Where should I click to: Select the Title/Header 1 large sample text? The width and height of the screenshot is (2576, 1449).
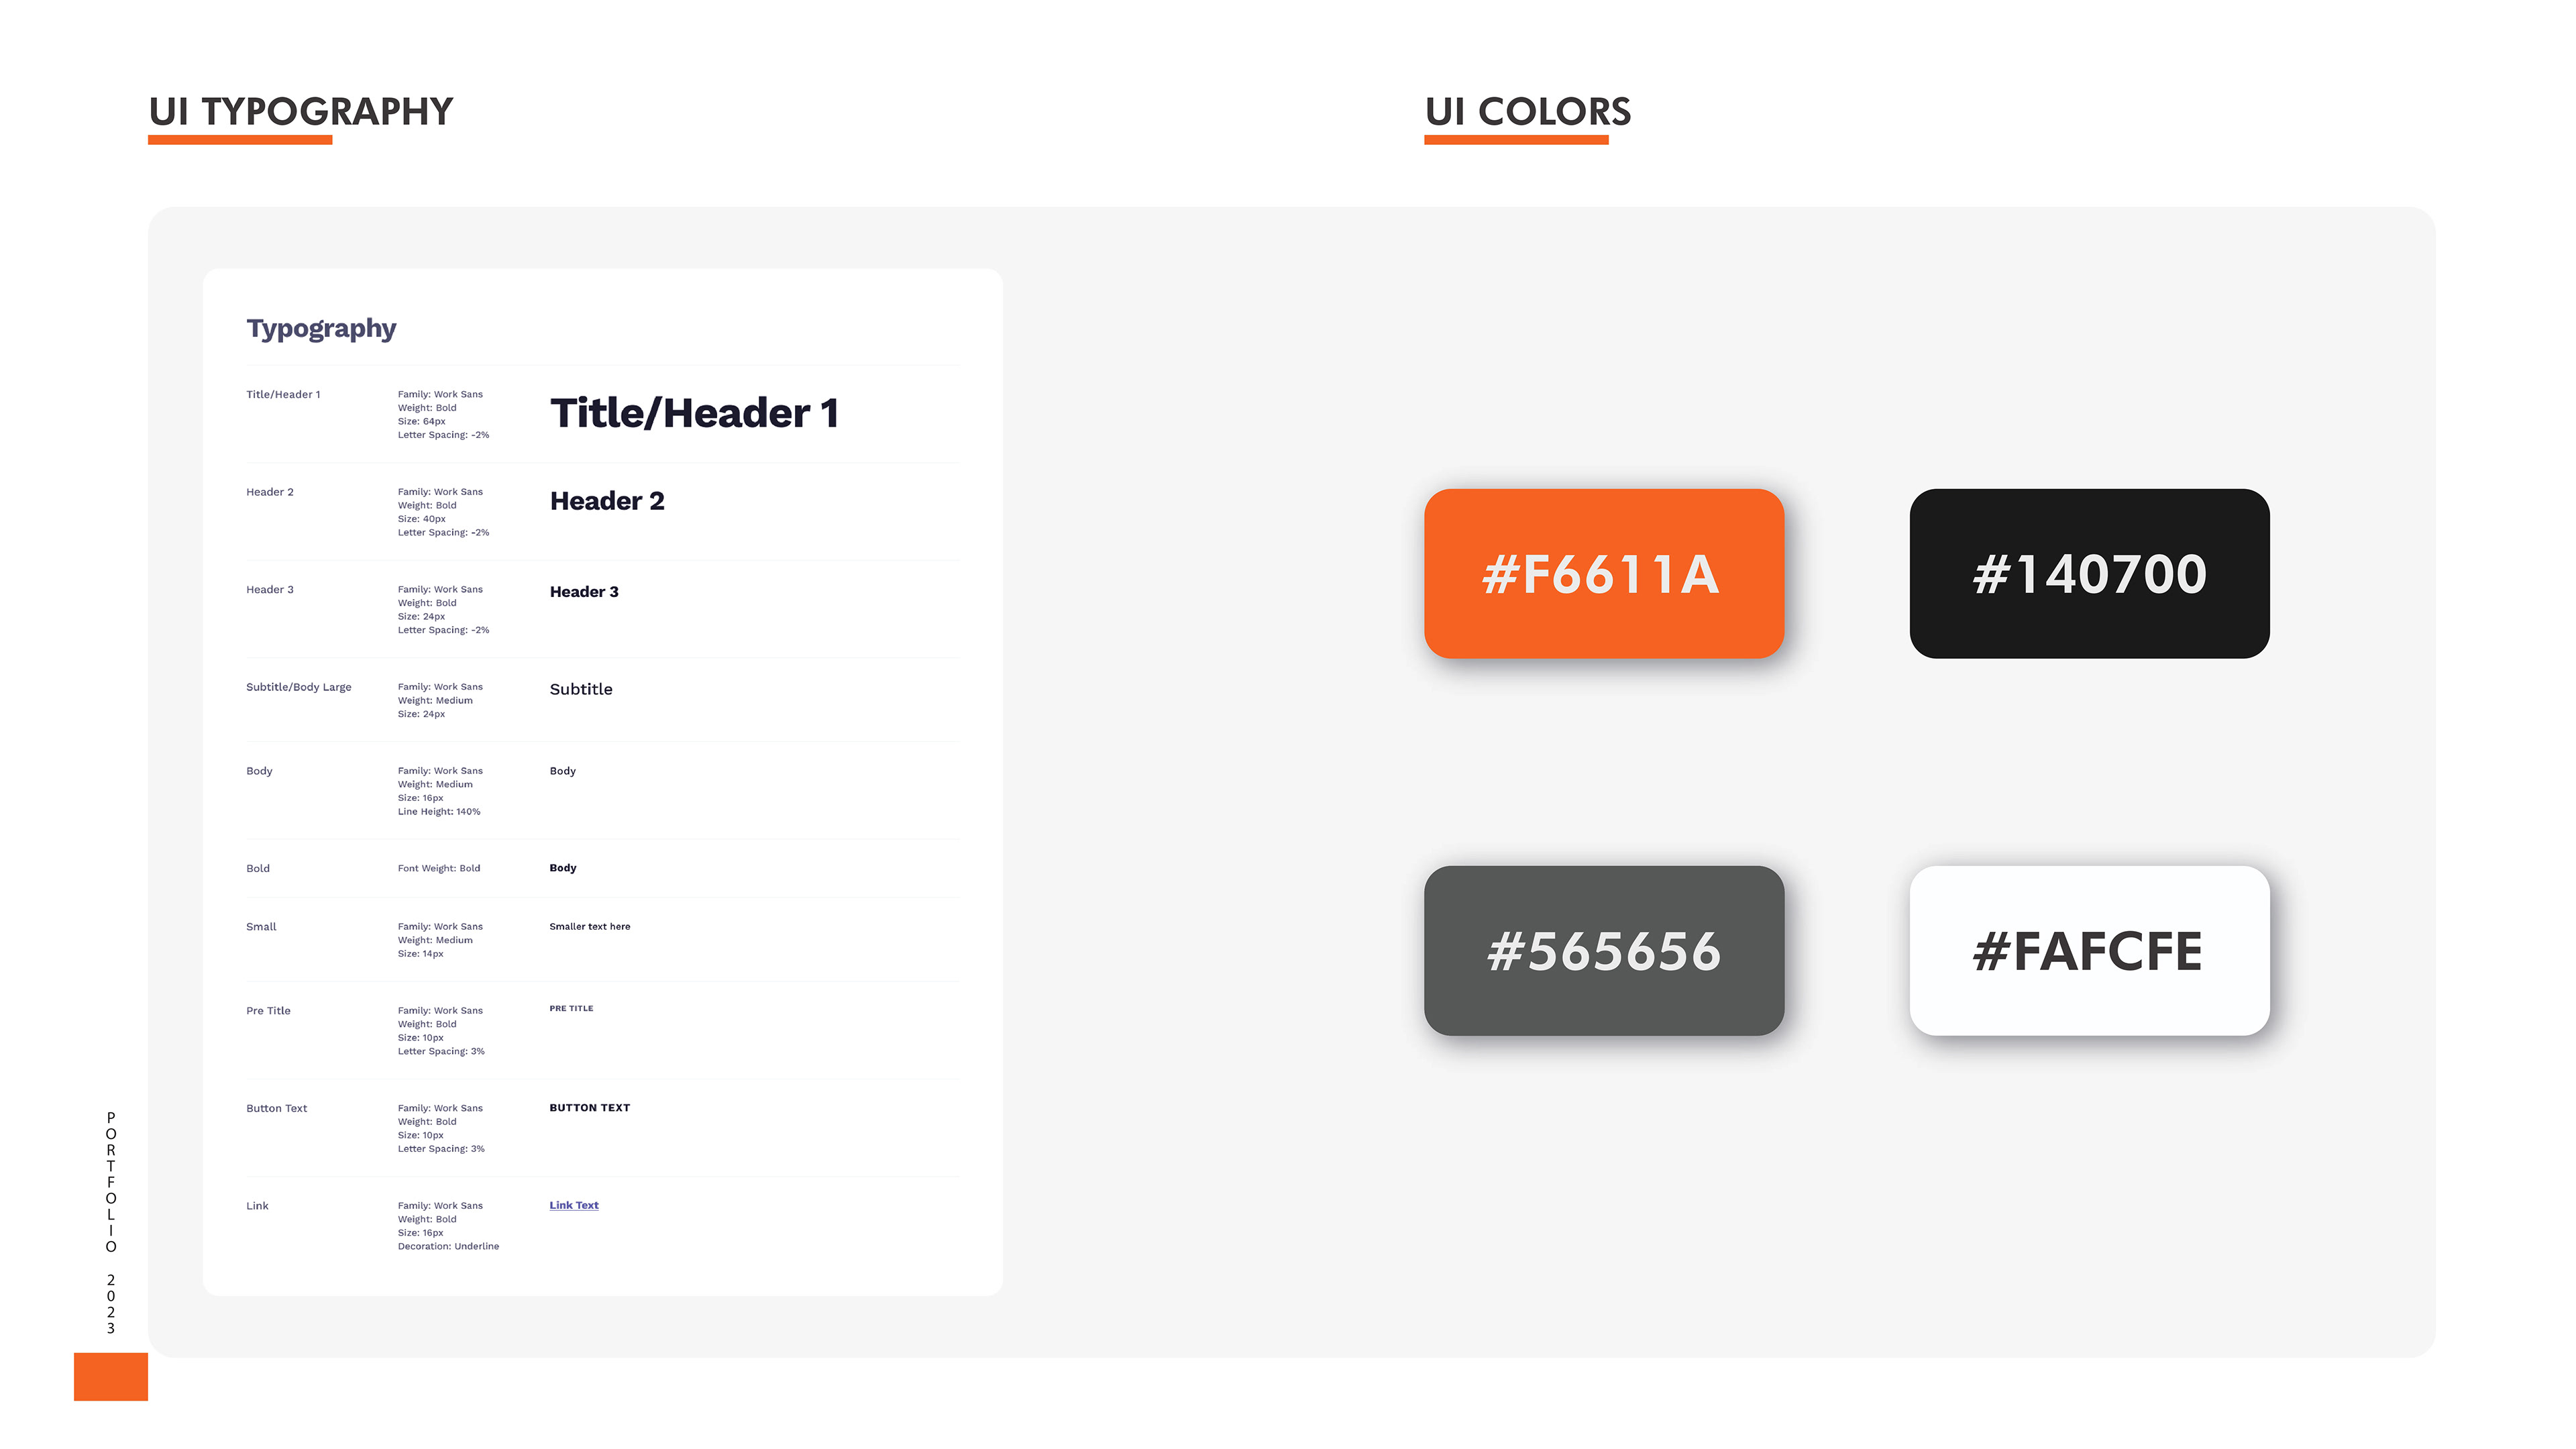[x=694, y=413]
